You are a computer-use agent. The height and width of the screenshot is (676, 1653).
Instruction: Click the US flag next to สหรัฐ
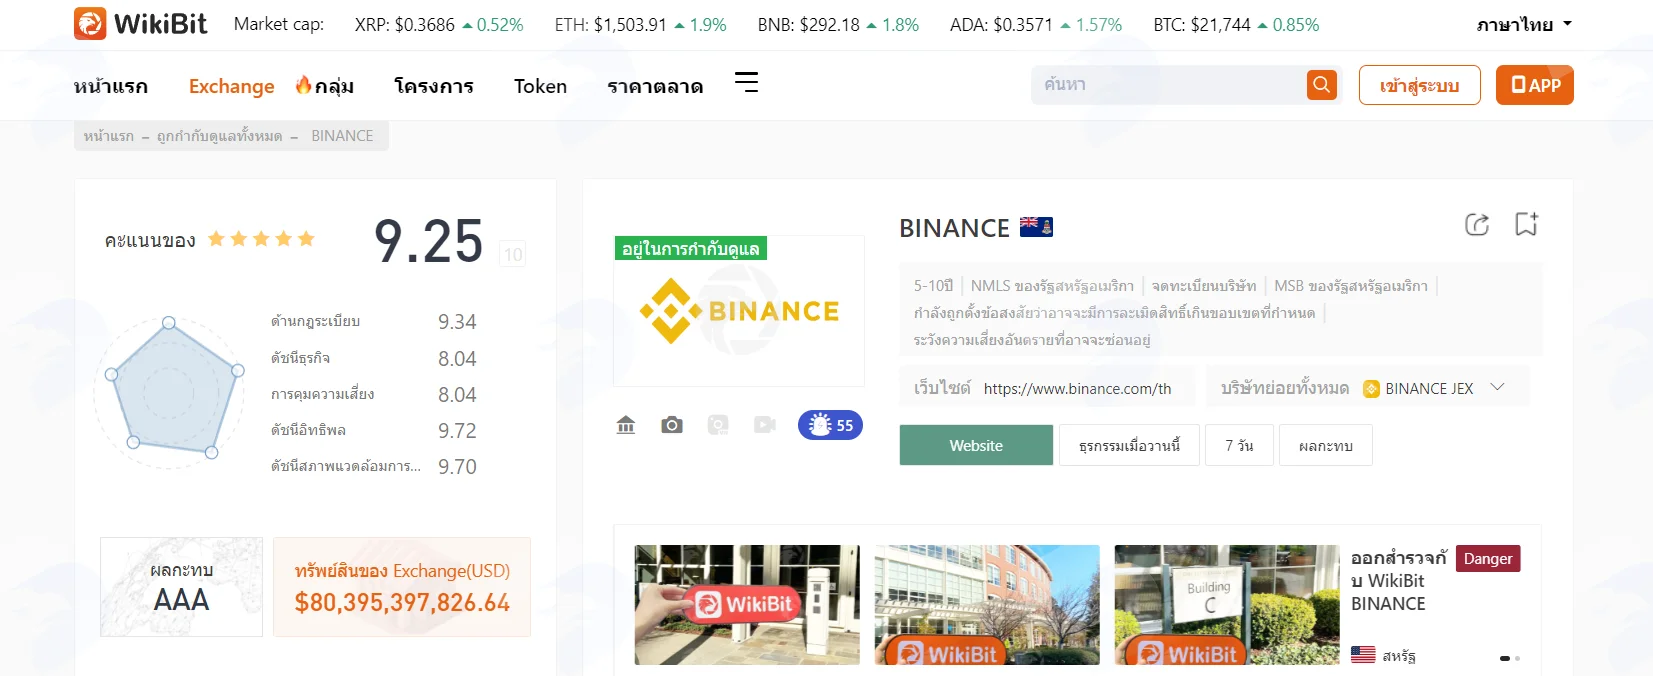pos(1363,655)
